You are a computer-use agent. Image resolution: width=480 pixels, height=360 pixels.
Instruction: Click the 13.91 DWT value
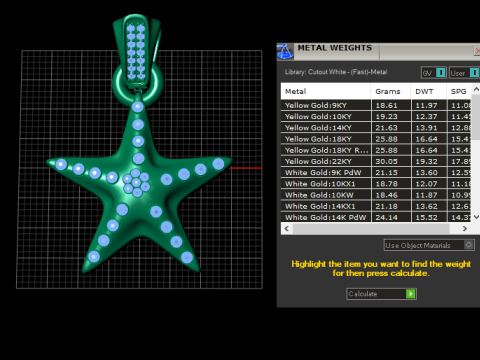point(426,128)
